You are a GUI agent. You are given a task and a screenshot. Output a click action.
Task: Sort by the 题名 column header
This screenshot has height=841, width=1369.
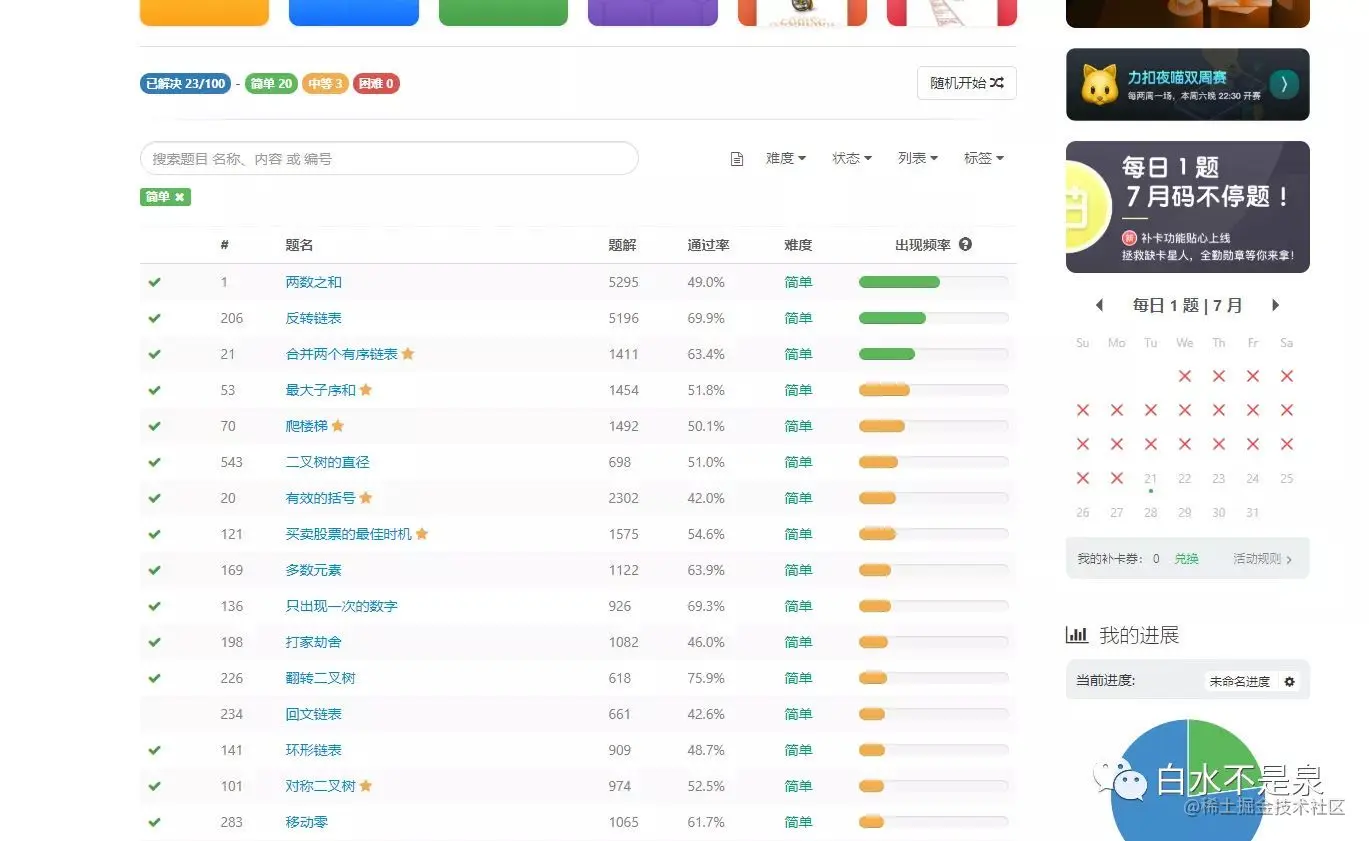click(x=299, y=245)
